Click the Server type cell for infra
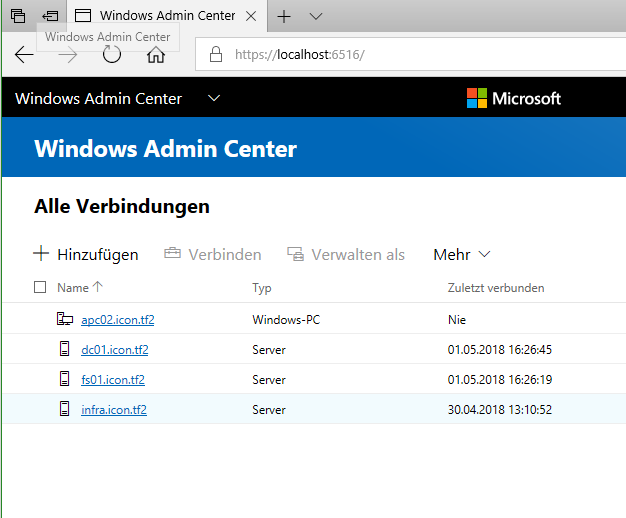The width and height of the screenshot is (626, 518). pyautogui.click(x=269, y=410)
